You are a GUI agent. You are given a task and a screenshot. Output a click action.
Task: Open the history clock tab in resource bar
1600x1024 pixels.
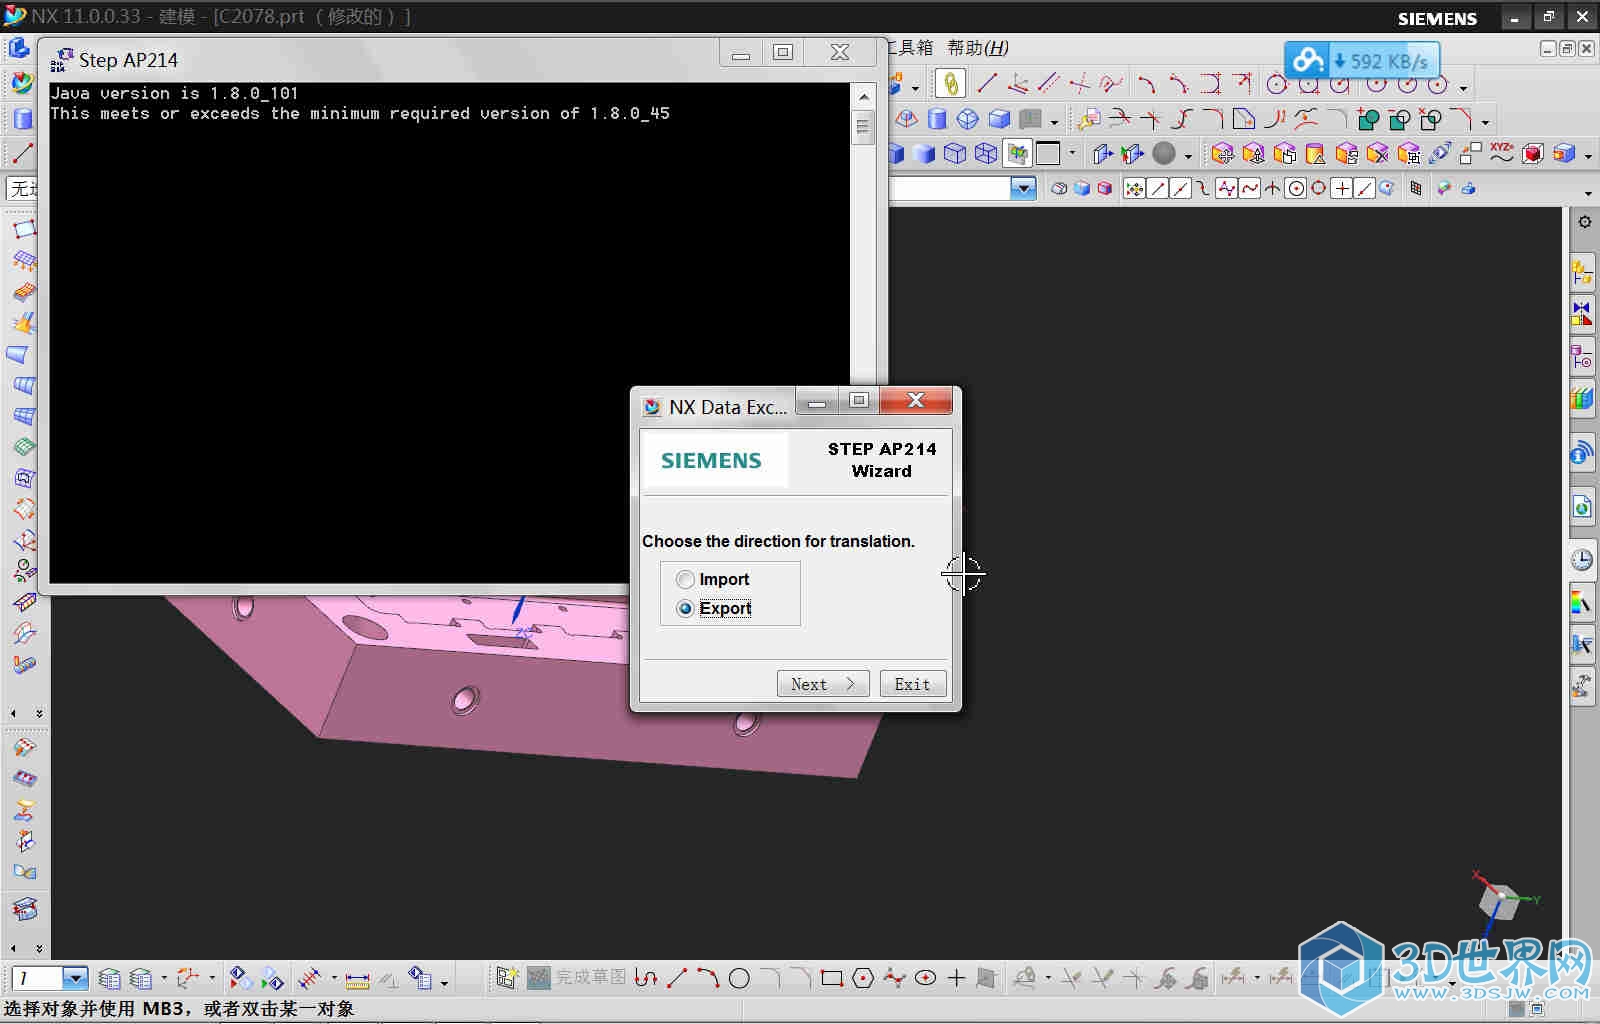point(1582,559)
